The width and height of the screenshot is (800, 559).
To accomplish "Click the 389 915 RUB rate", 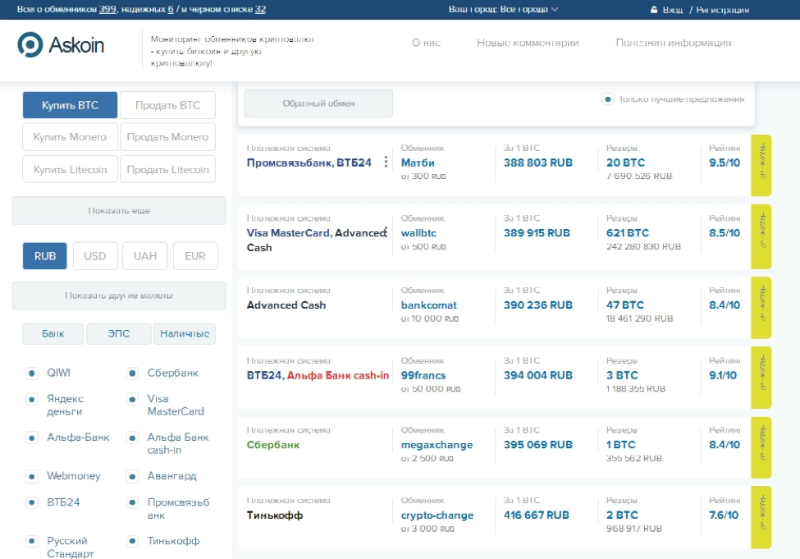I will (537, 233).
